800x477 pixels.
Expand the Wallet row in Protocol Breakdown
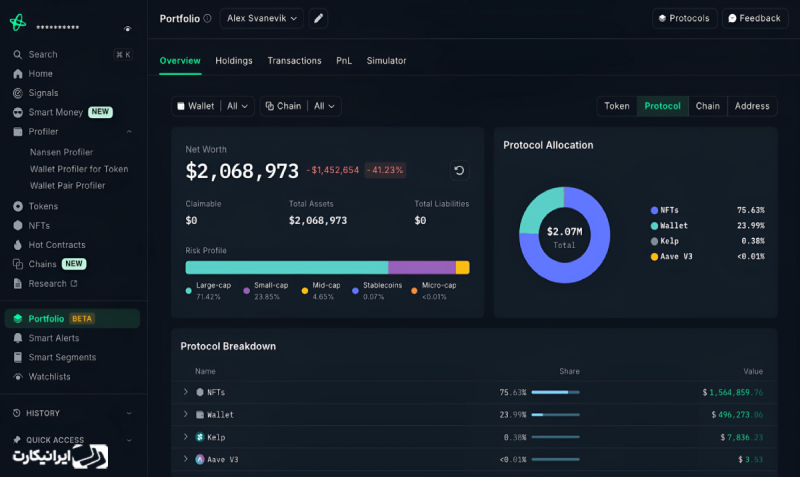pos(186,414)
